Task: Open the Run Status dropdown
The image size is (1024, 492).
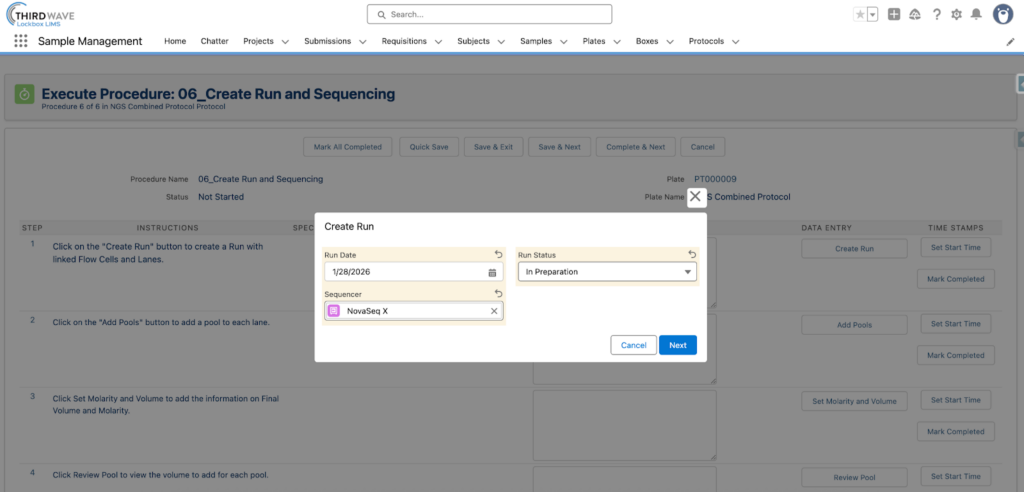Action: (x=607, y=272)
